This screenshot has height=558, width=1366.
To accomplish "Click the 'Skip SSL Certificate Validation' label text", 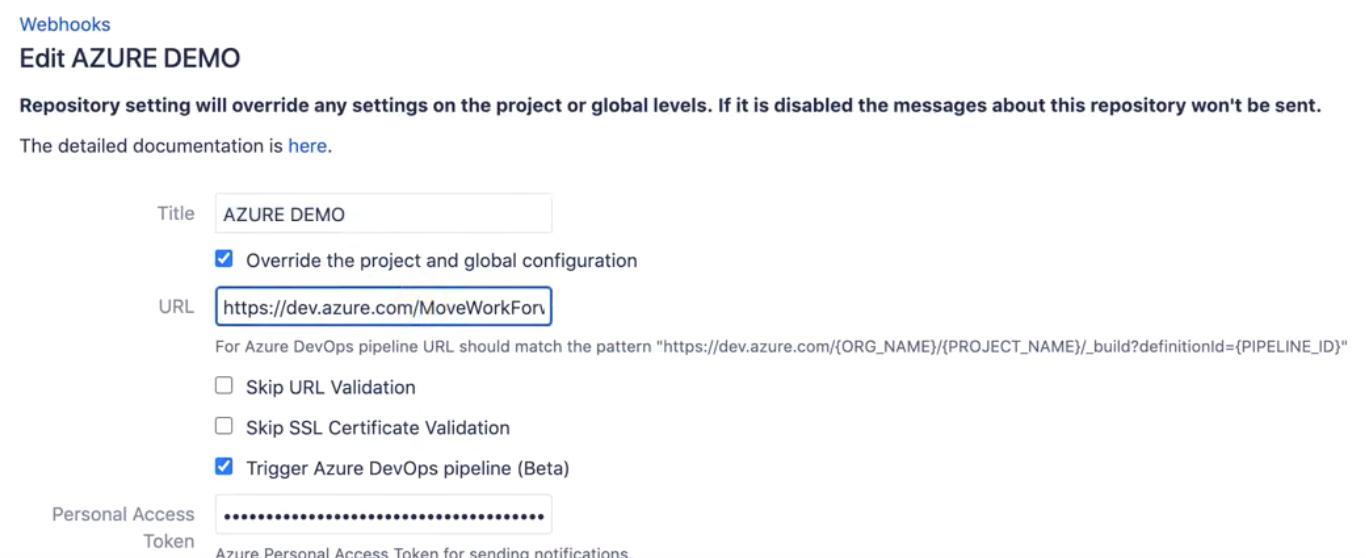I will 377,428.
